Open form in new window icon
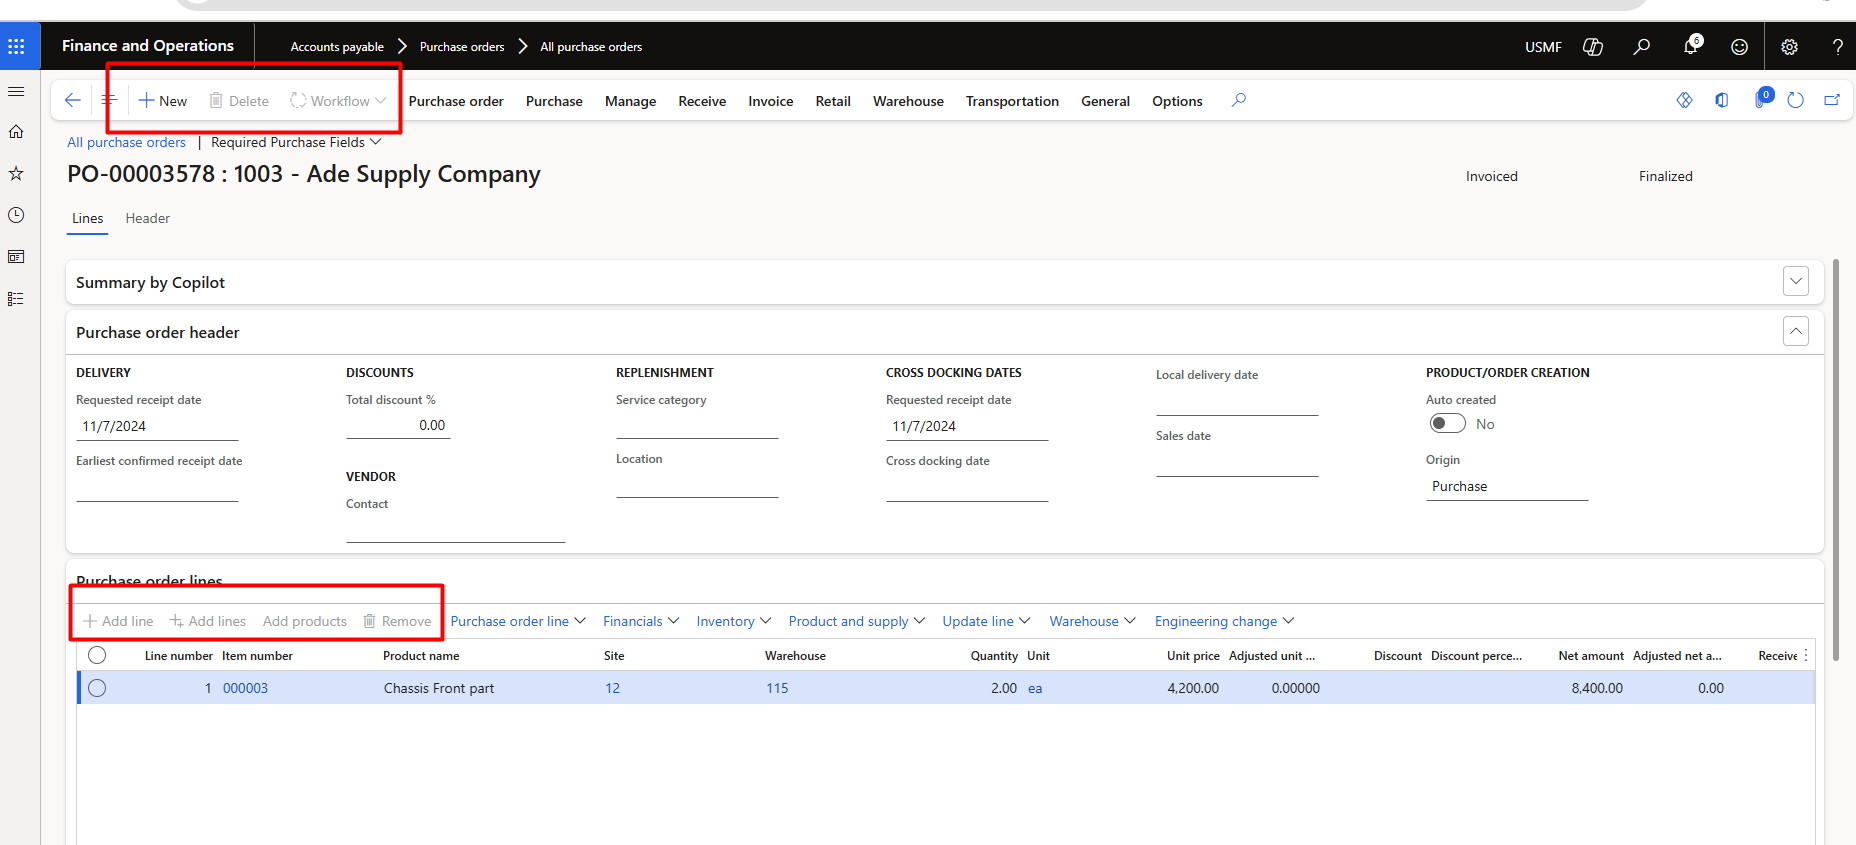This screenshot has width=1856, height=845. tap(1832, 100)
